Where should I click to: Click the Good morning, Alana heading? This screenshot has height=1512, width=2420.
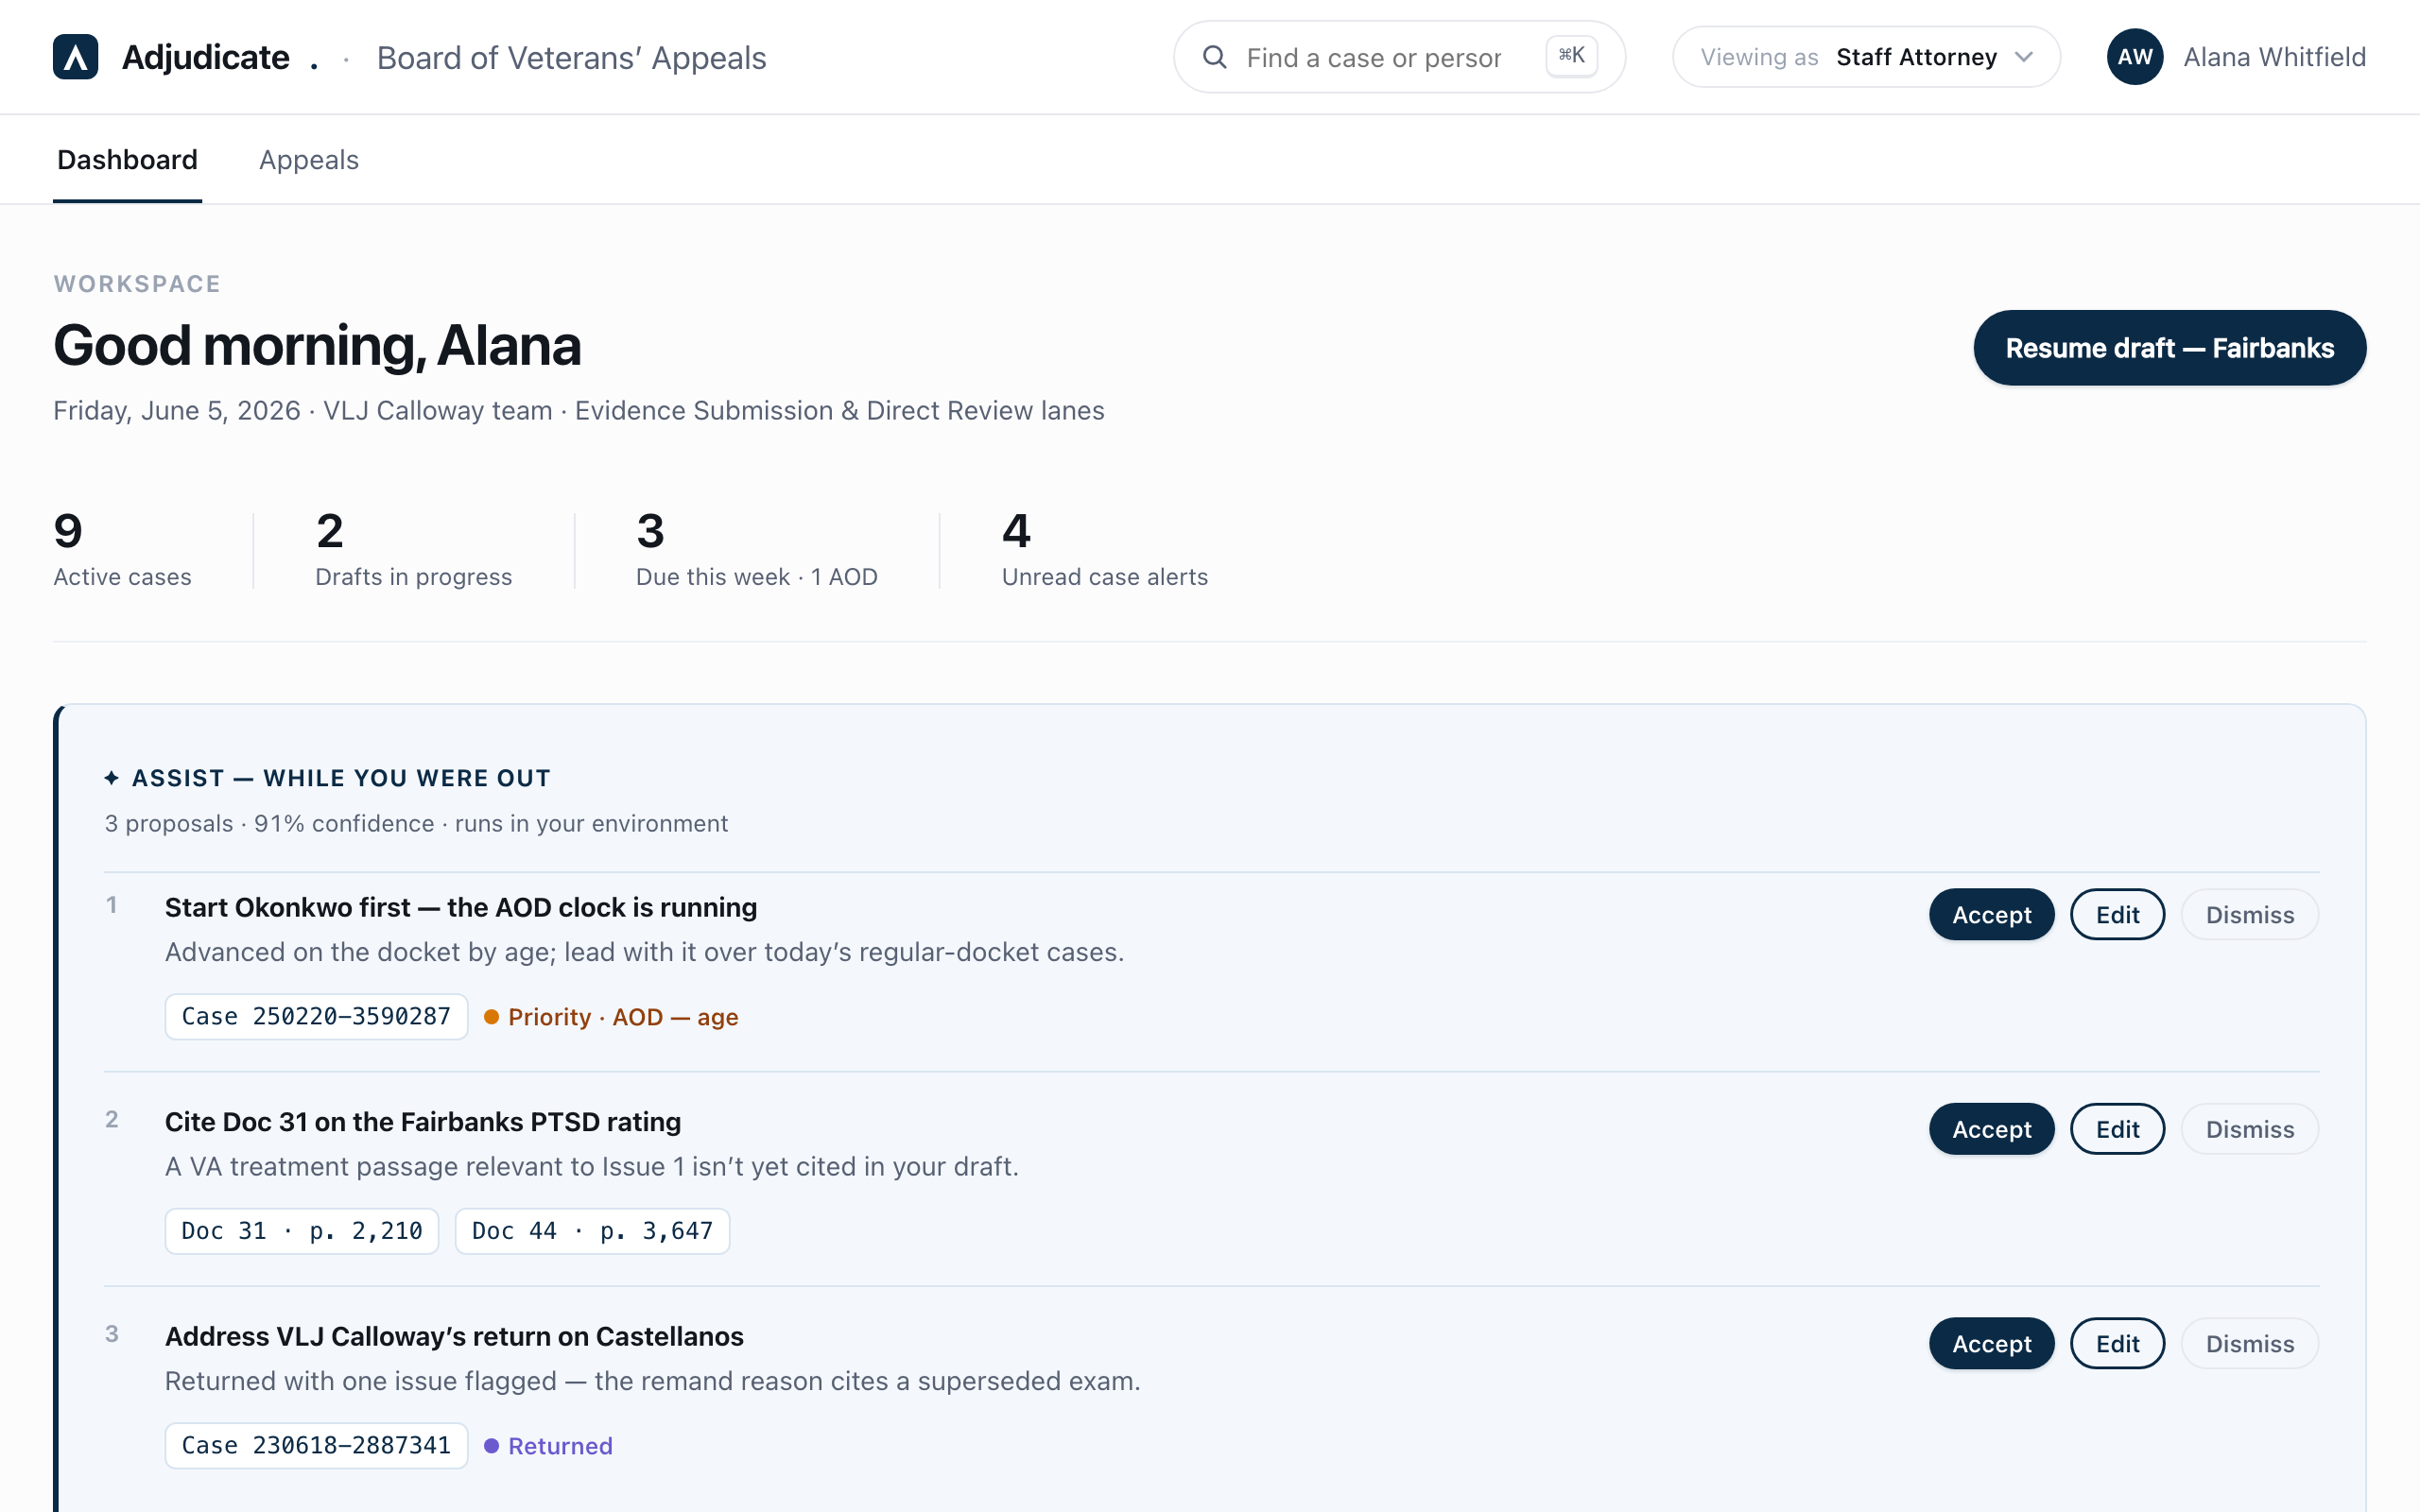point(317,345)
